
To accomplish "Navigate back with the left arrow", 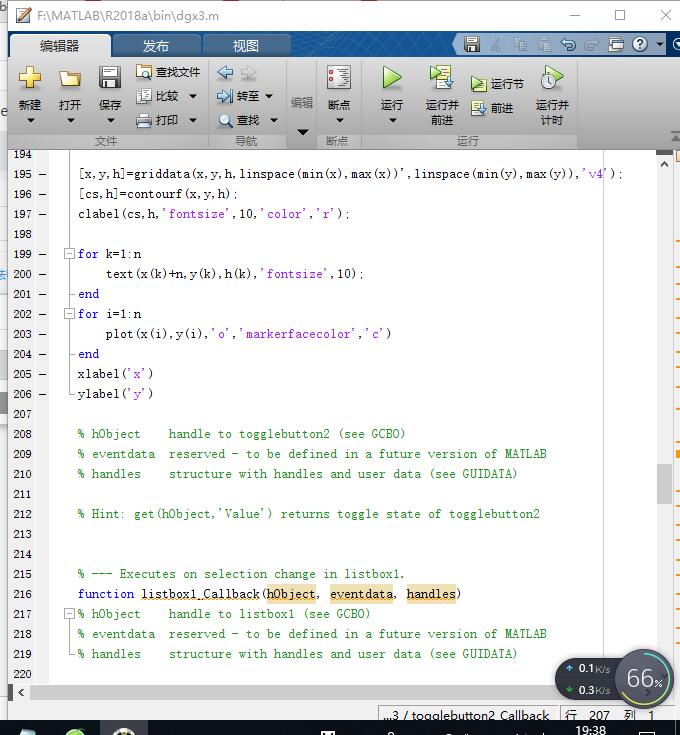I will coord(225,72).
